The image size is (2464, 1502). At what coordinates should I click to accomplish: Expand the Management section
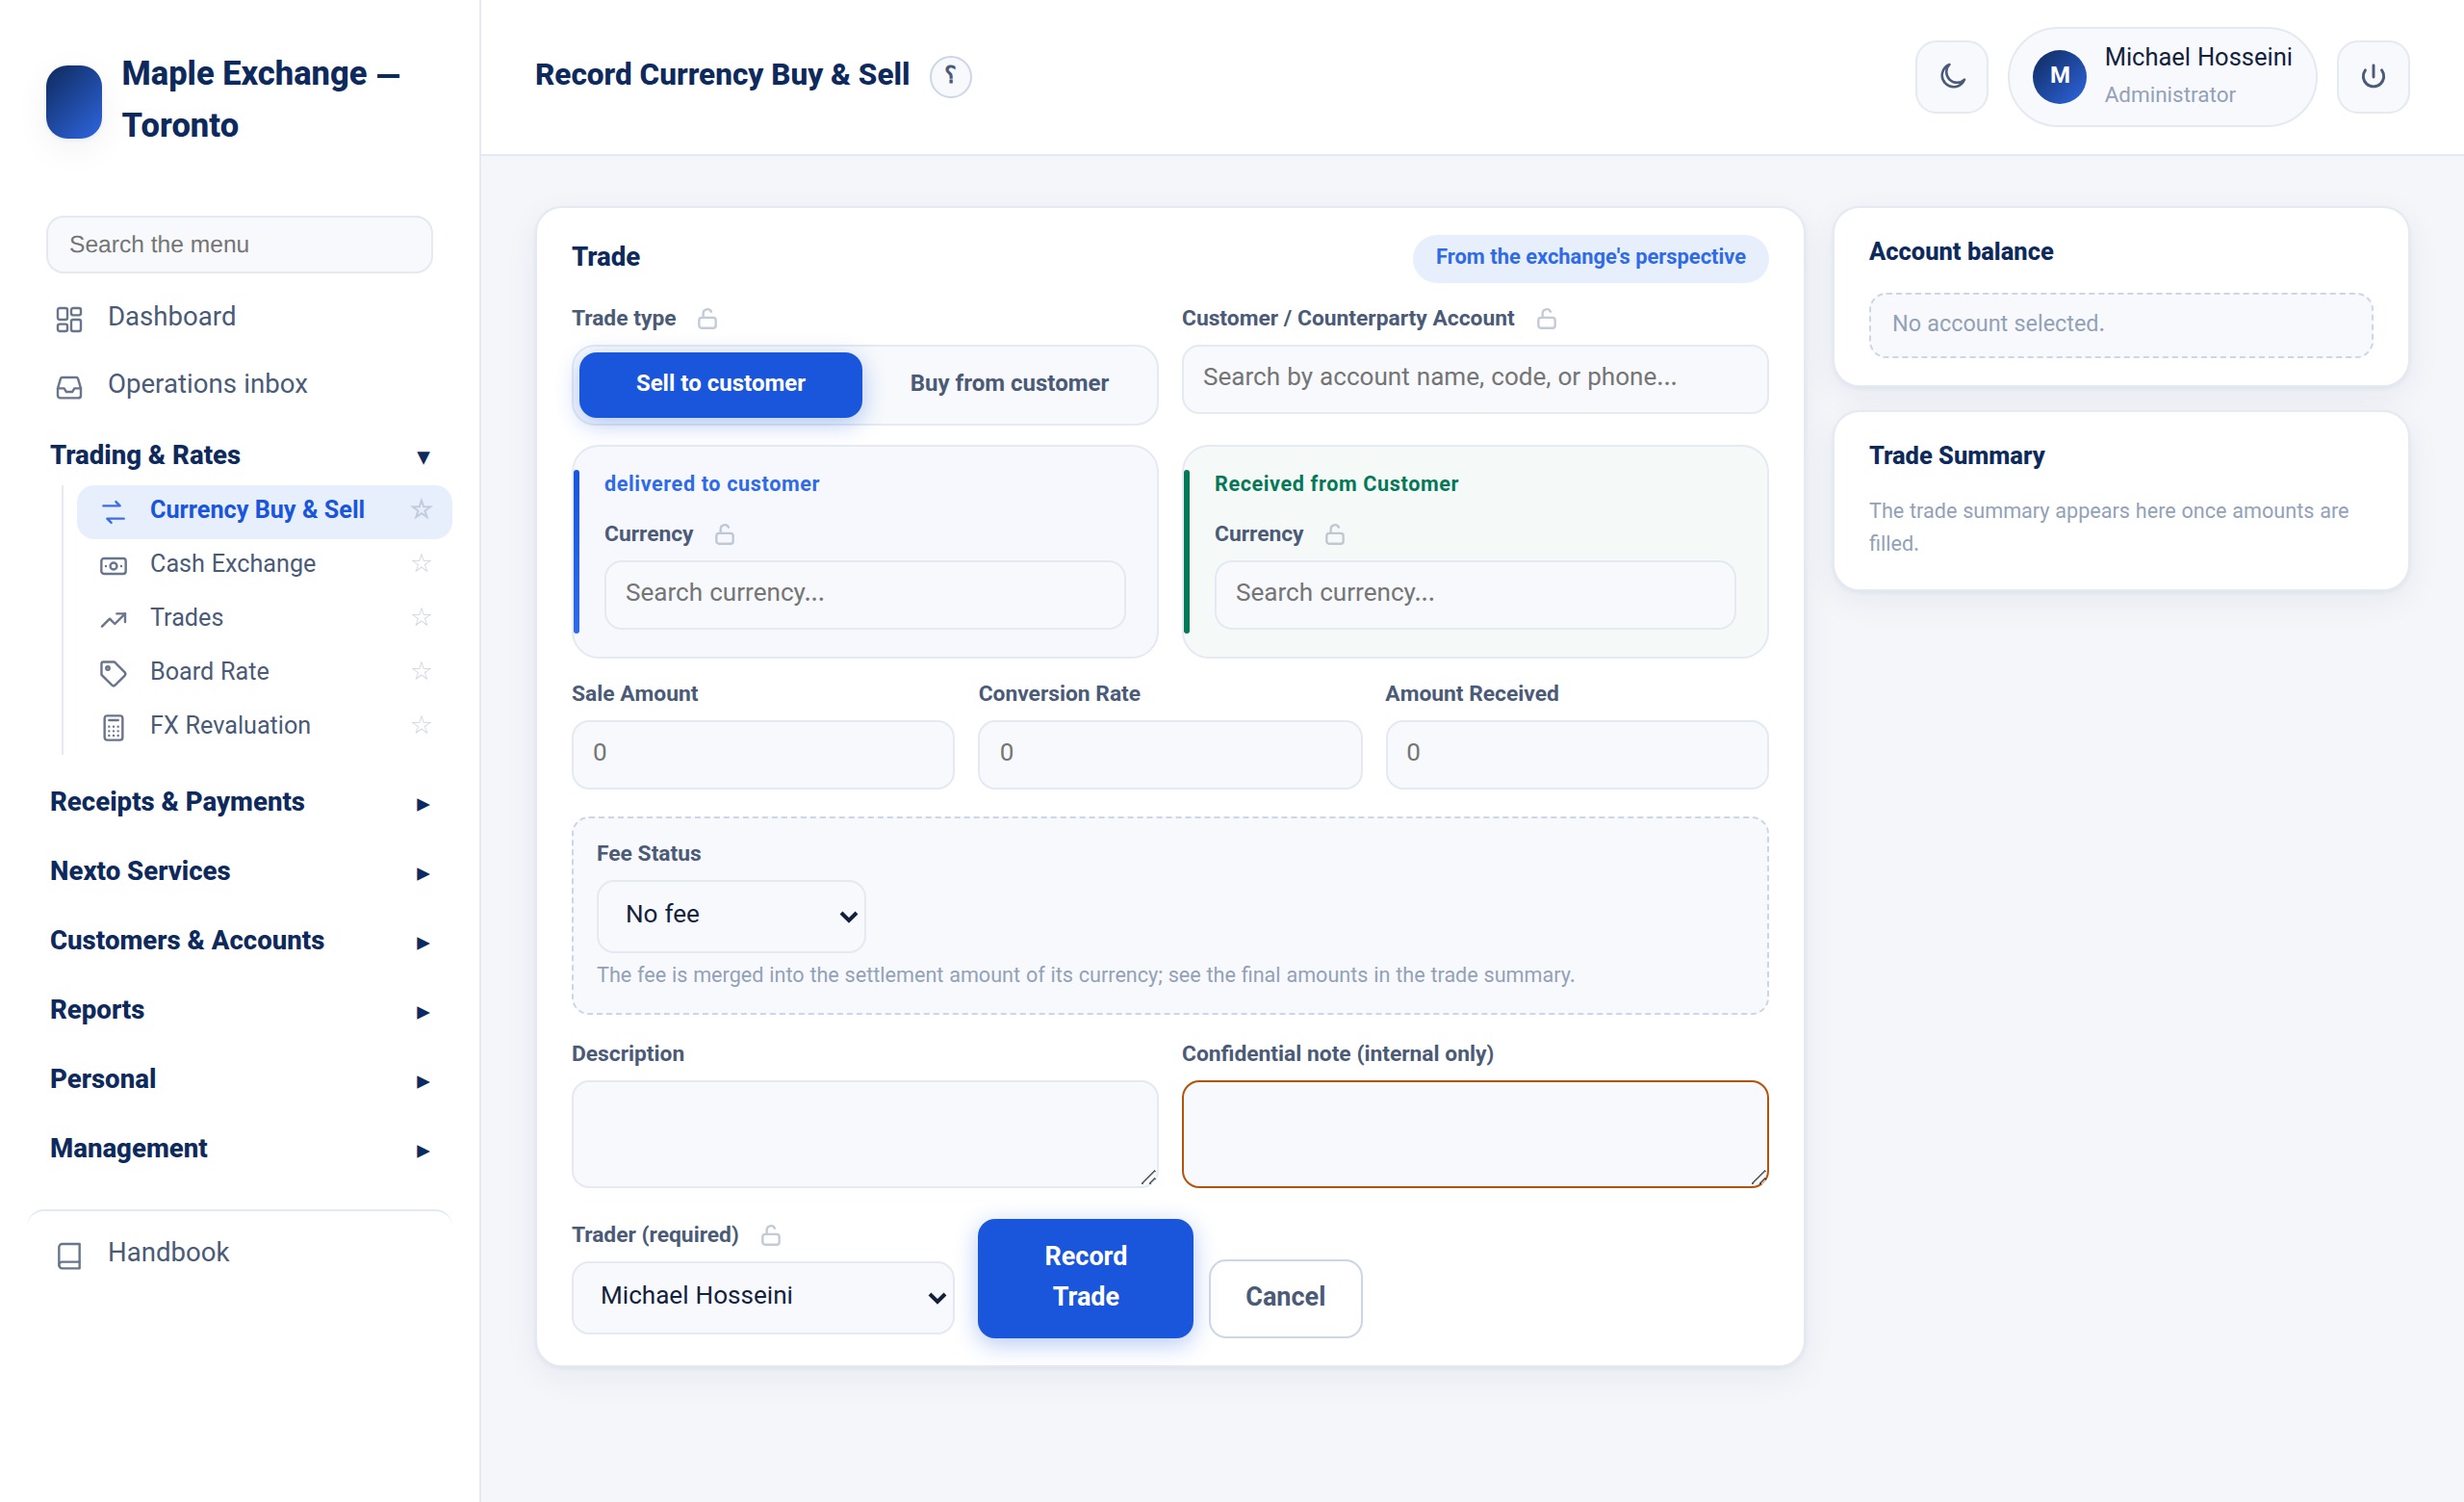pos(240,1148)
